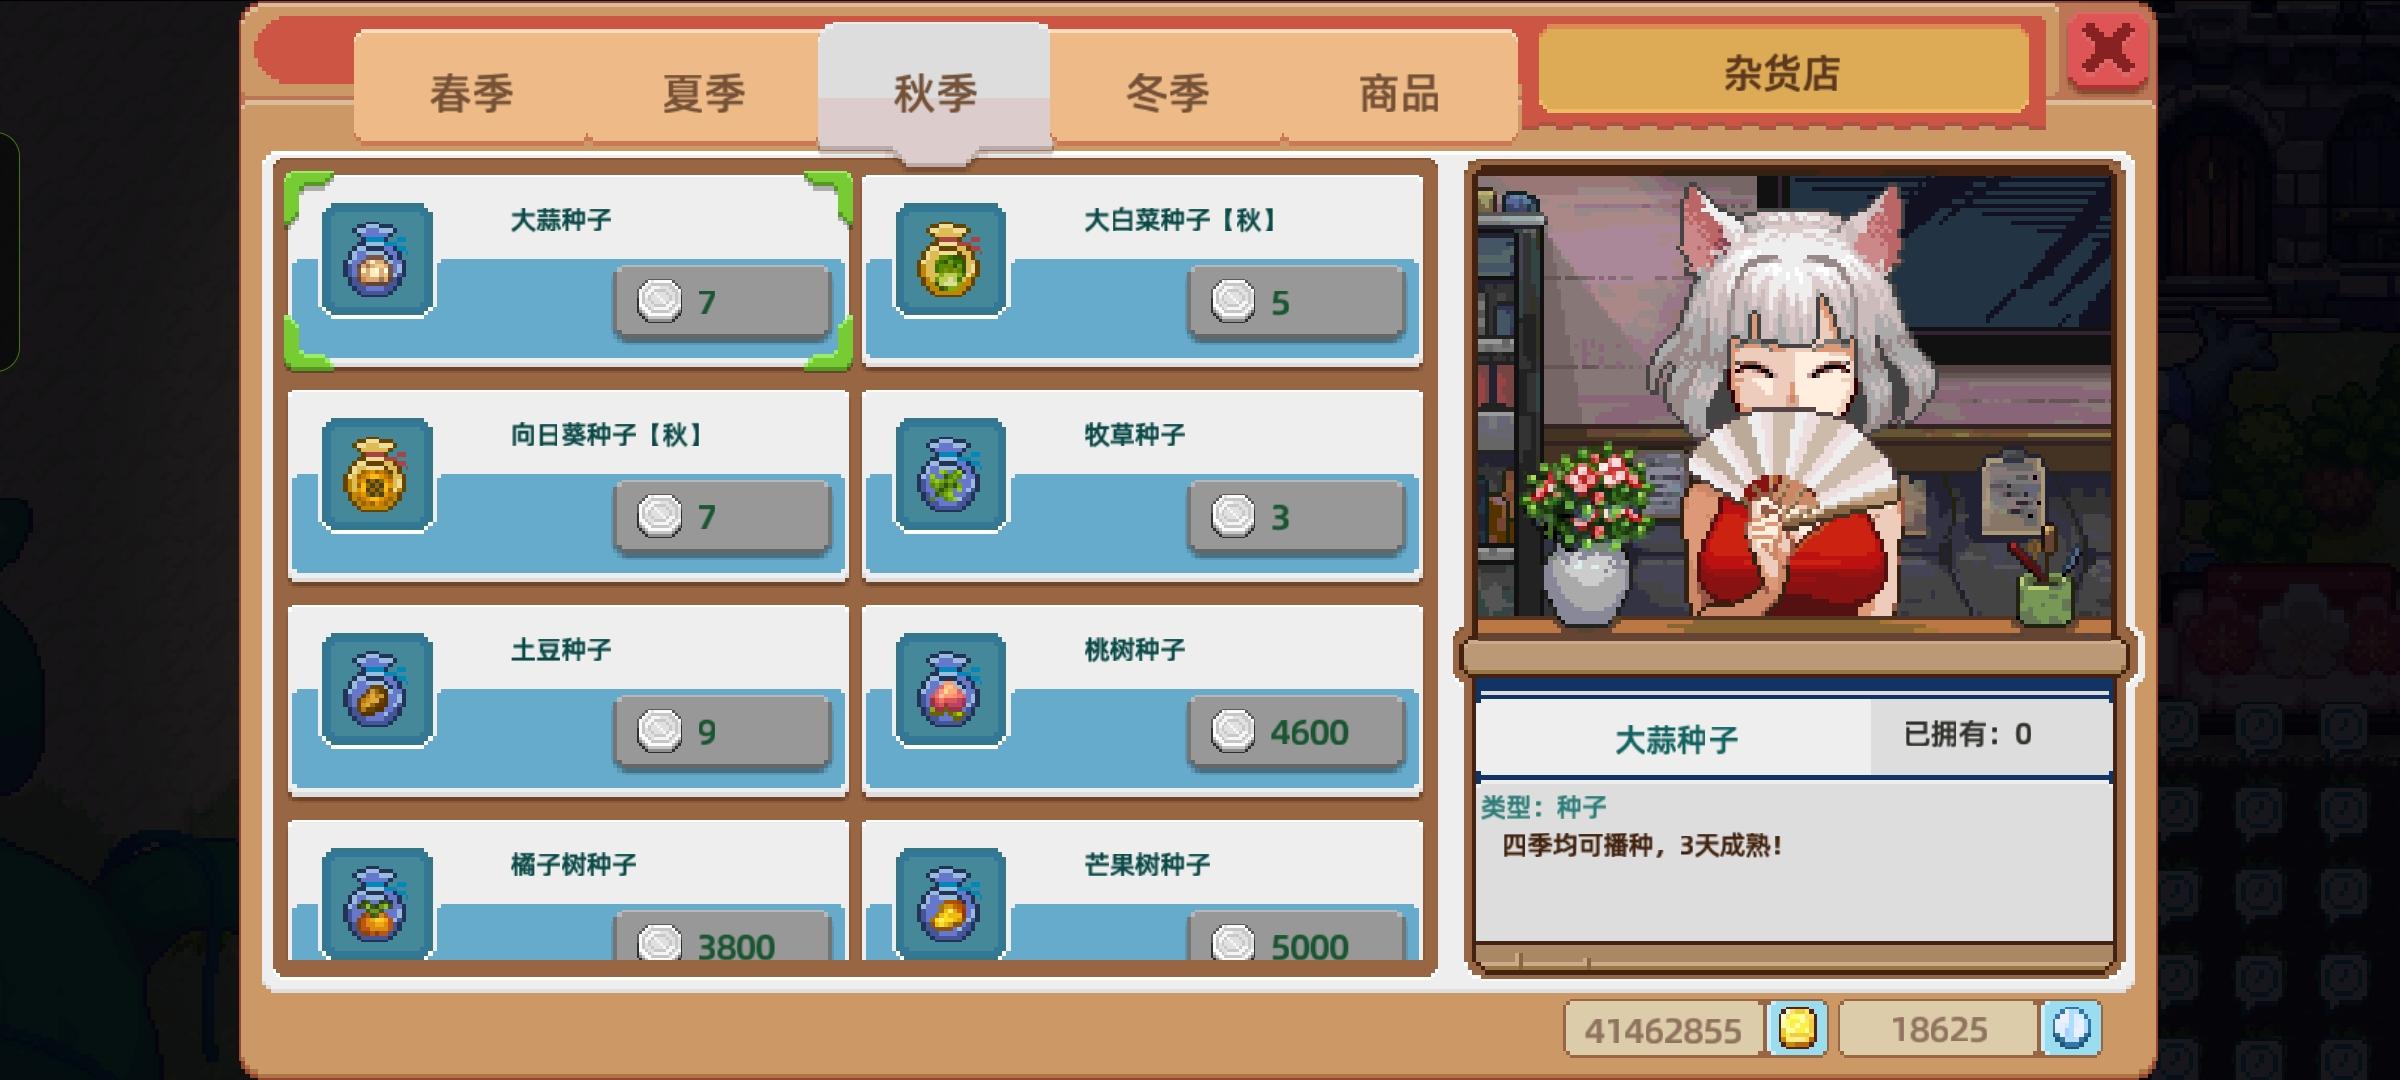Select the mango tree seed icon

point(951,903)
